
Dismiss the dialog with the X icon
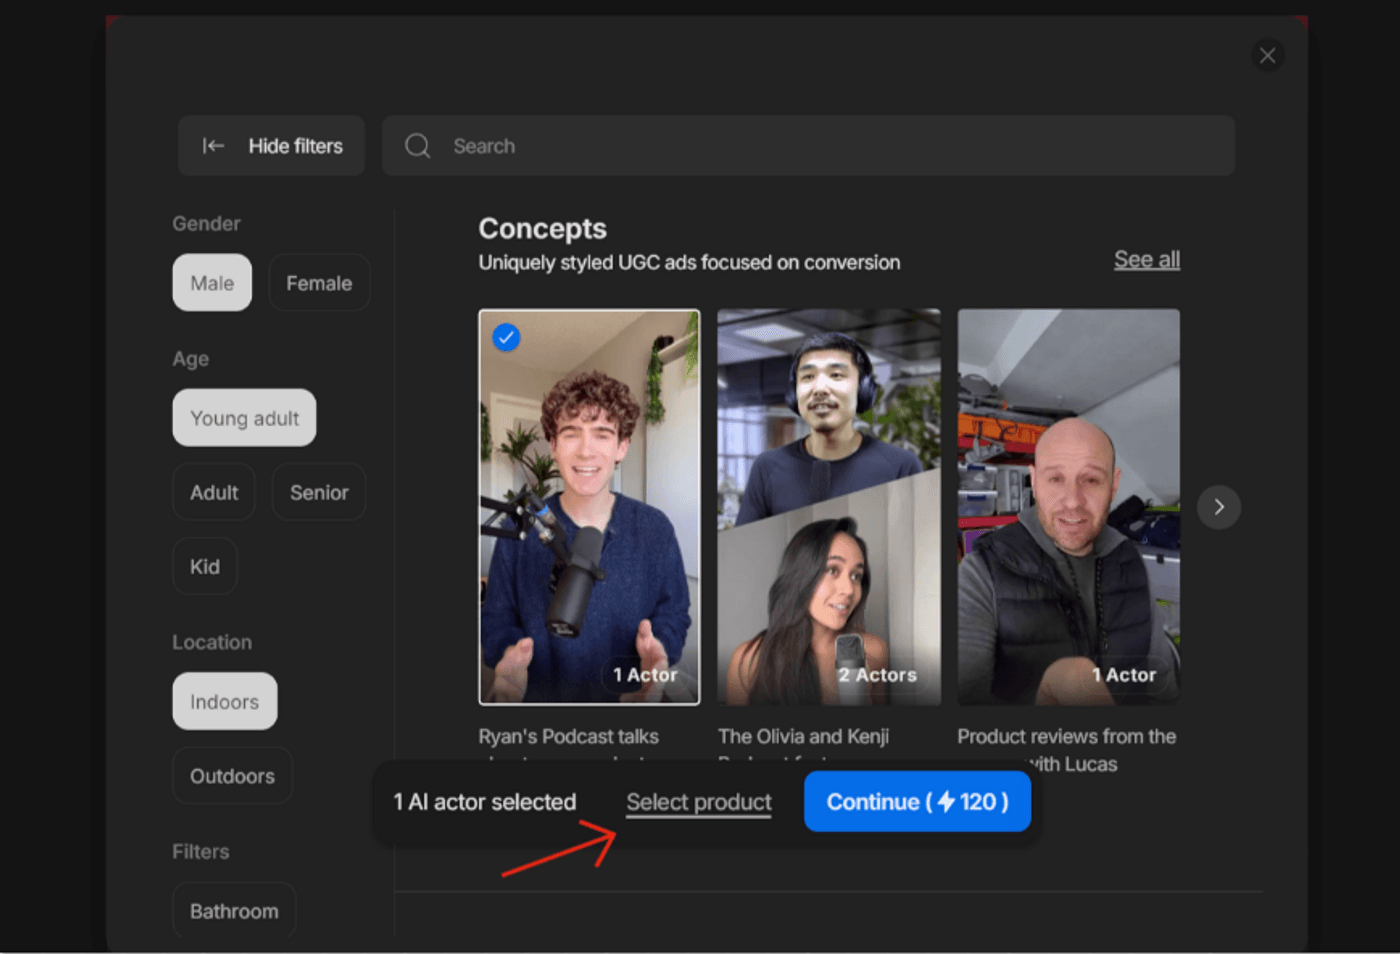click(1267, 55)
